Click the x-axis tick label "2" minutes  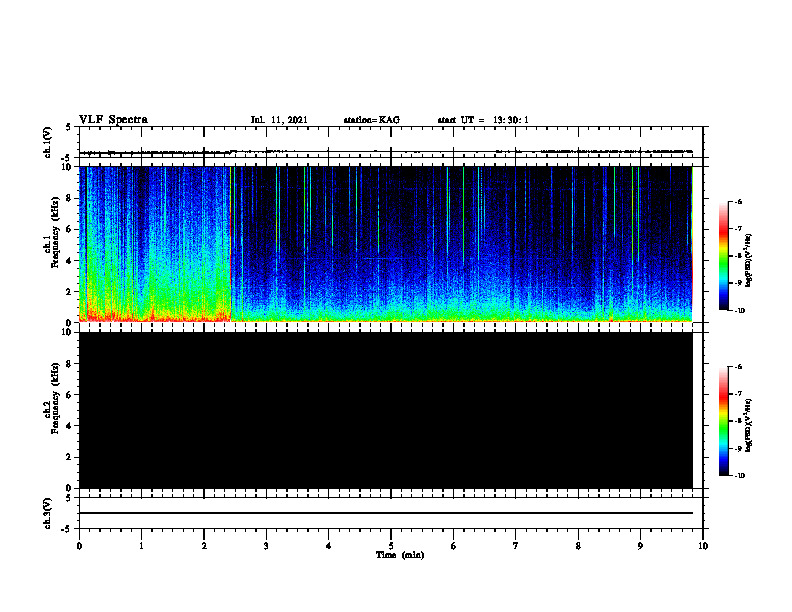tap(204, 546)
